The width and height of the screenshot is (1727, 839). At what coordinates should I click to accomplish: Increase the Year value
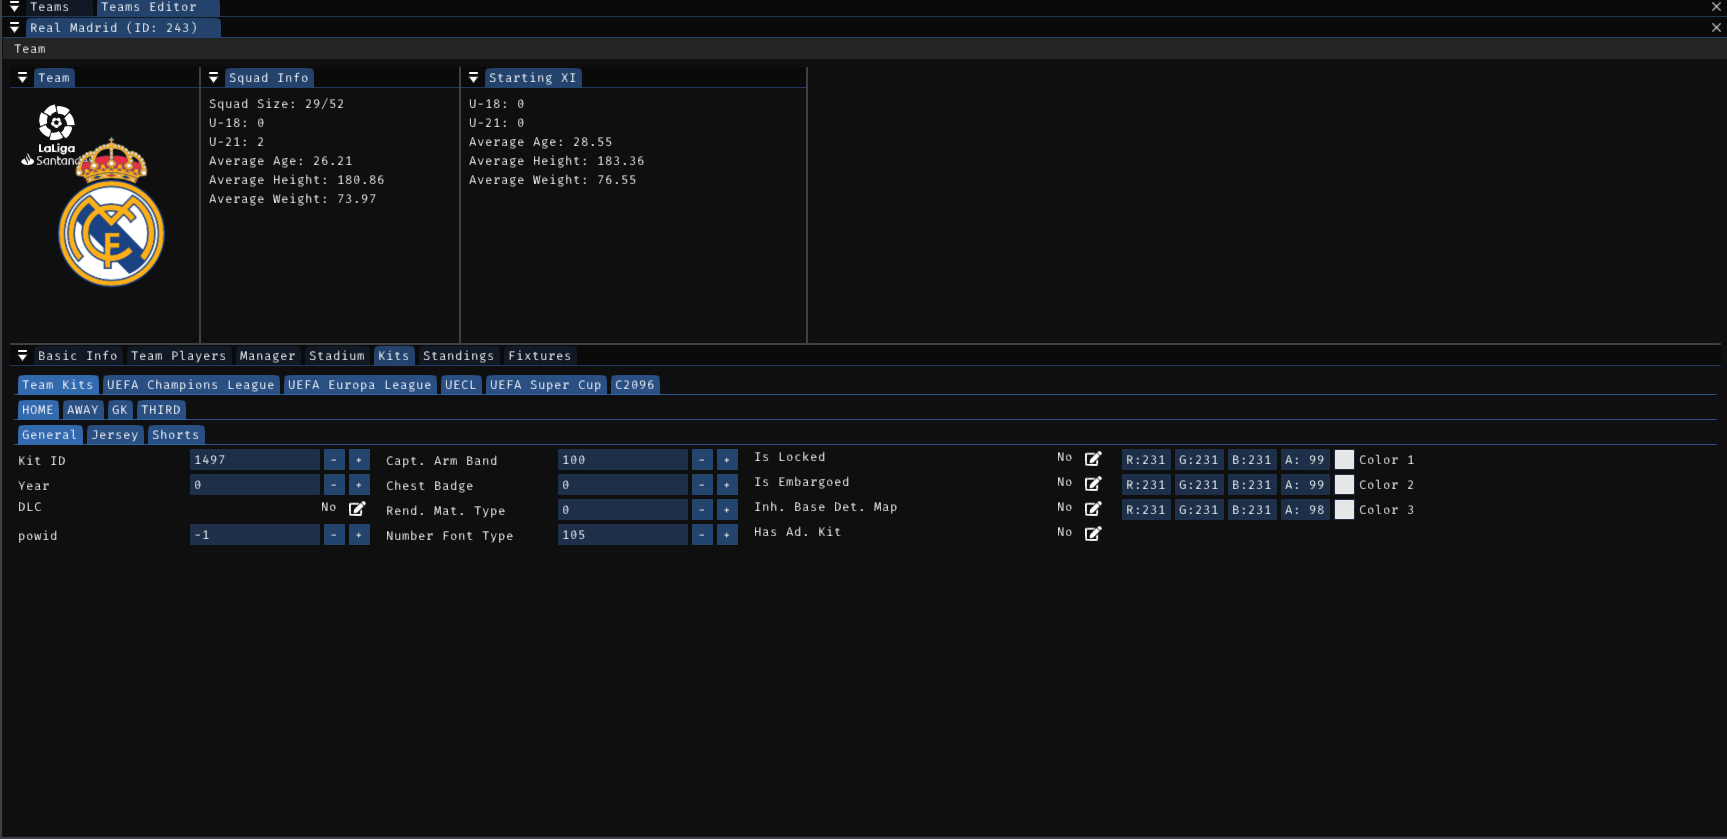tap(359, 485)
